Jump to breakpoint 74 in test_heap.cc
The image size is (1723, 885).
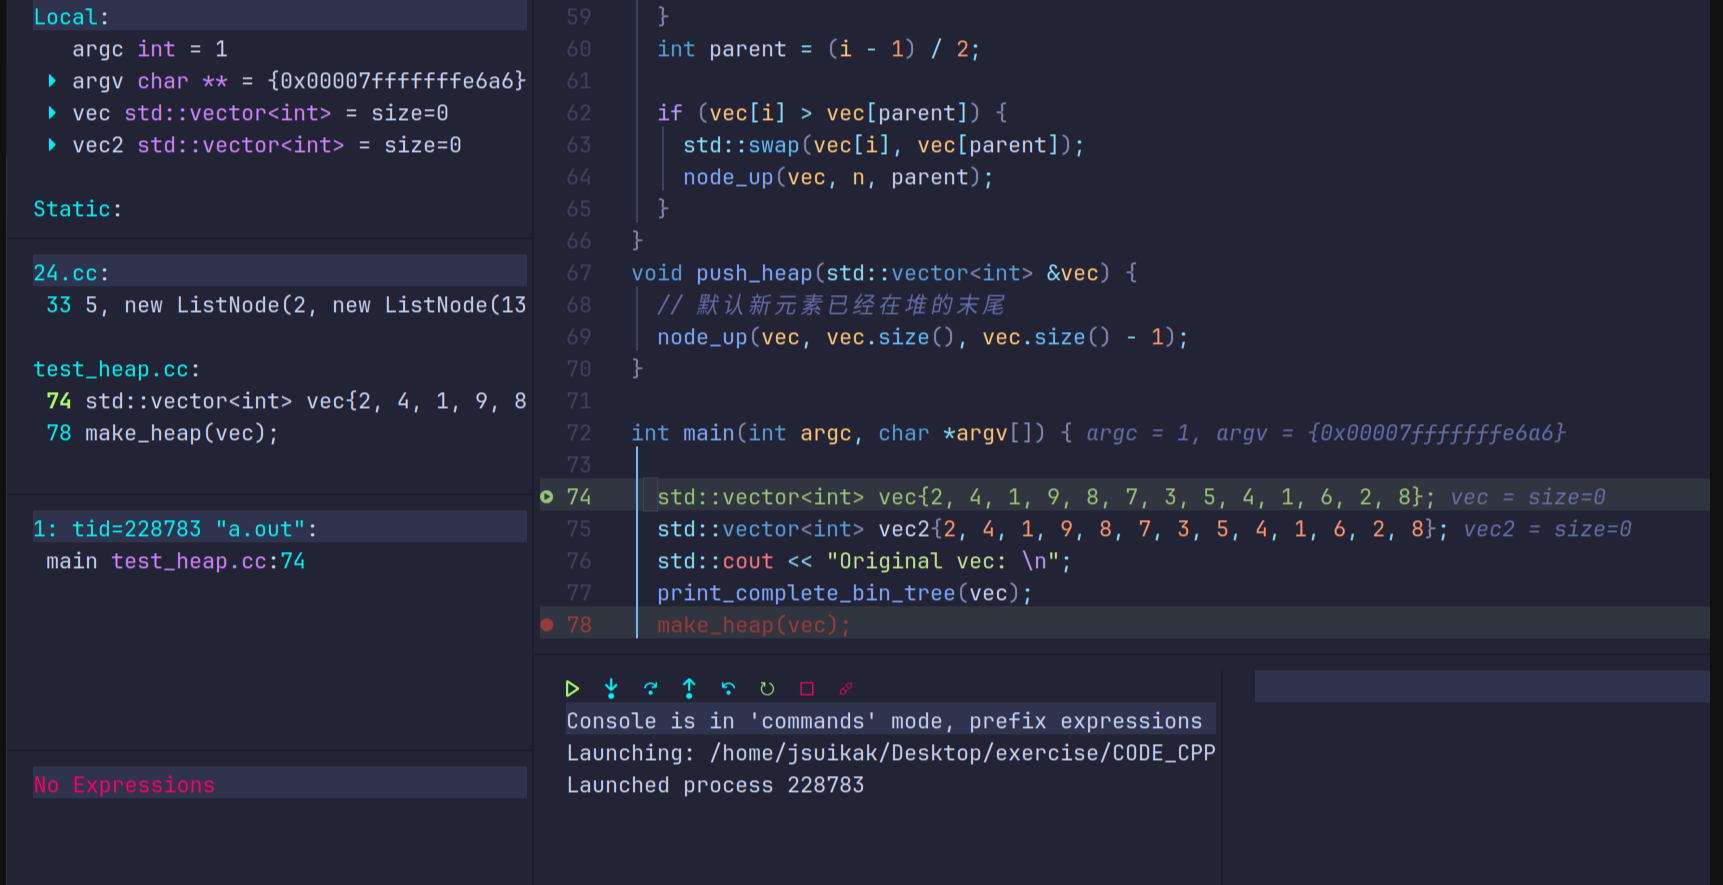coord(286,401)
